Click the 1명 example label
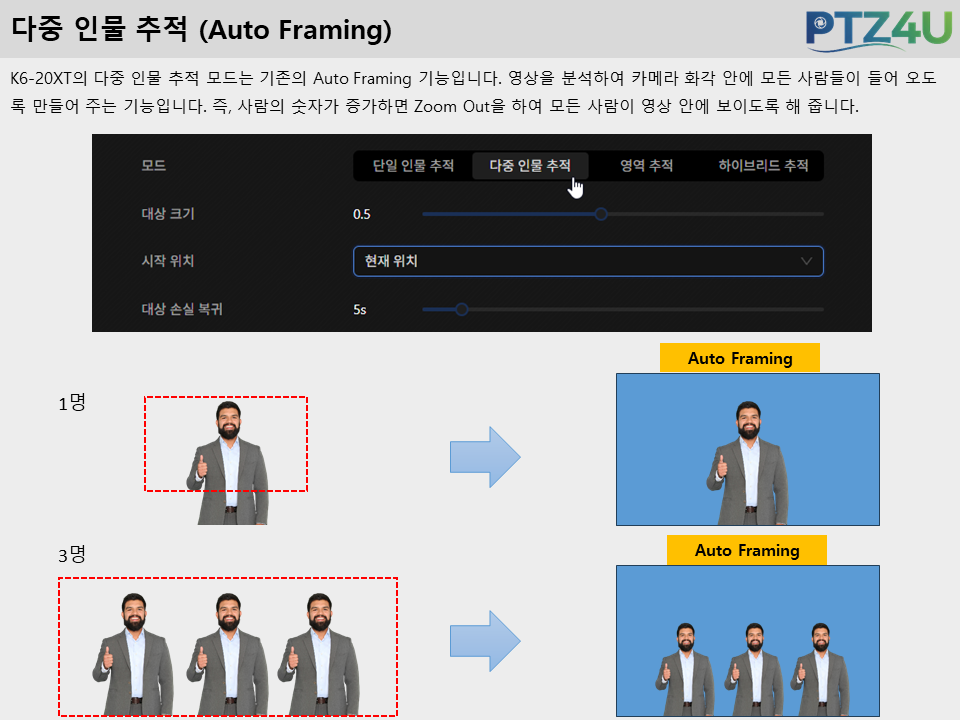 (72, 403)
